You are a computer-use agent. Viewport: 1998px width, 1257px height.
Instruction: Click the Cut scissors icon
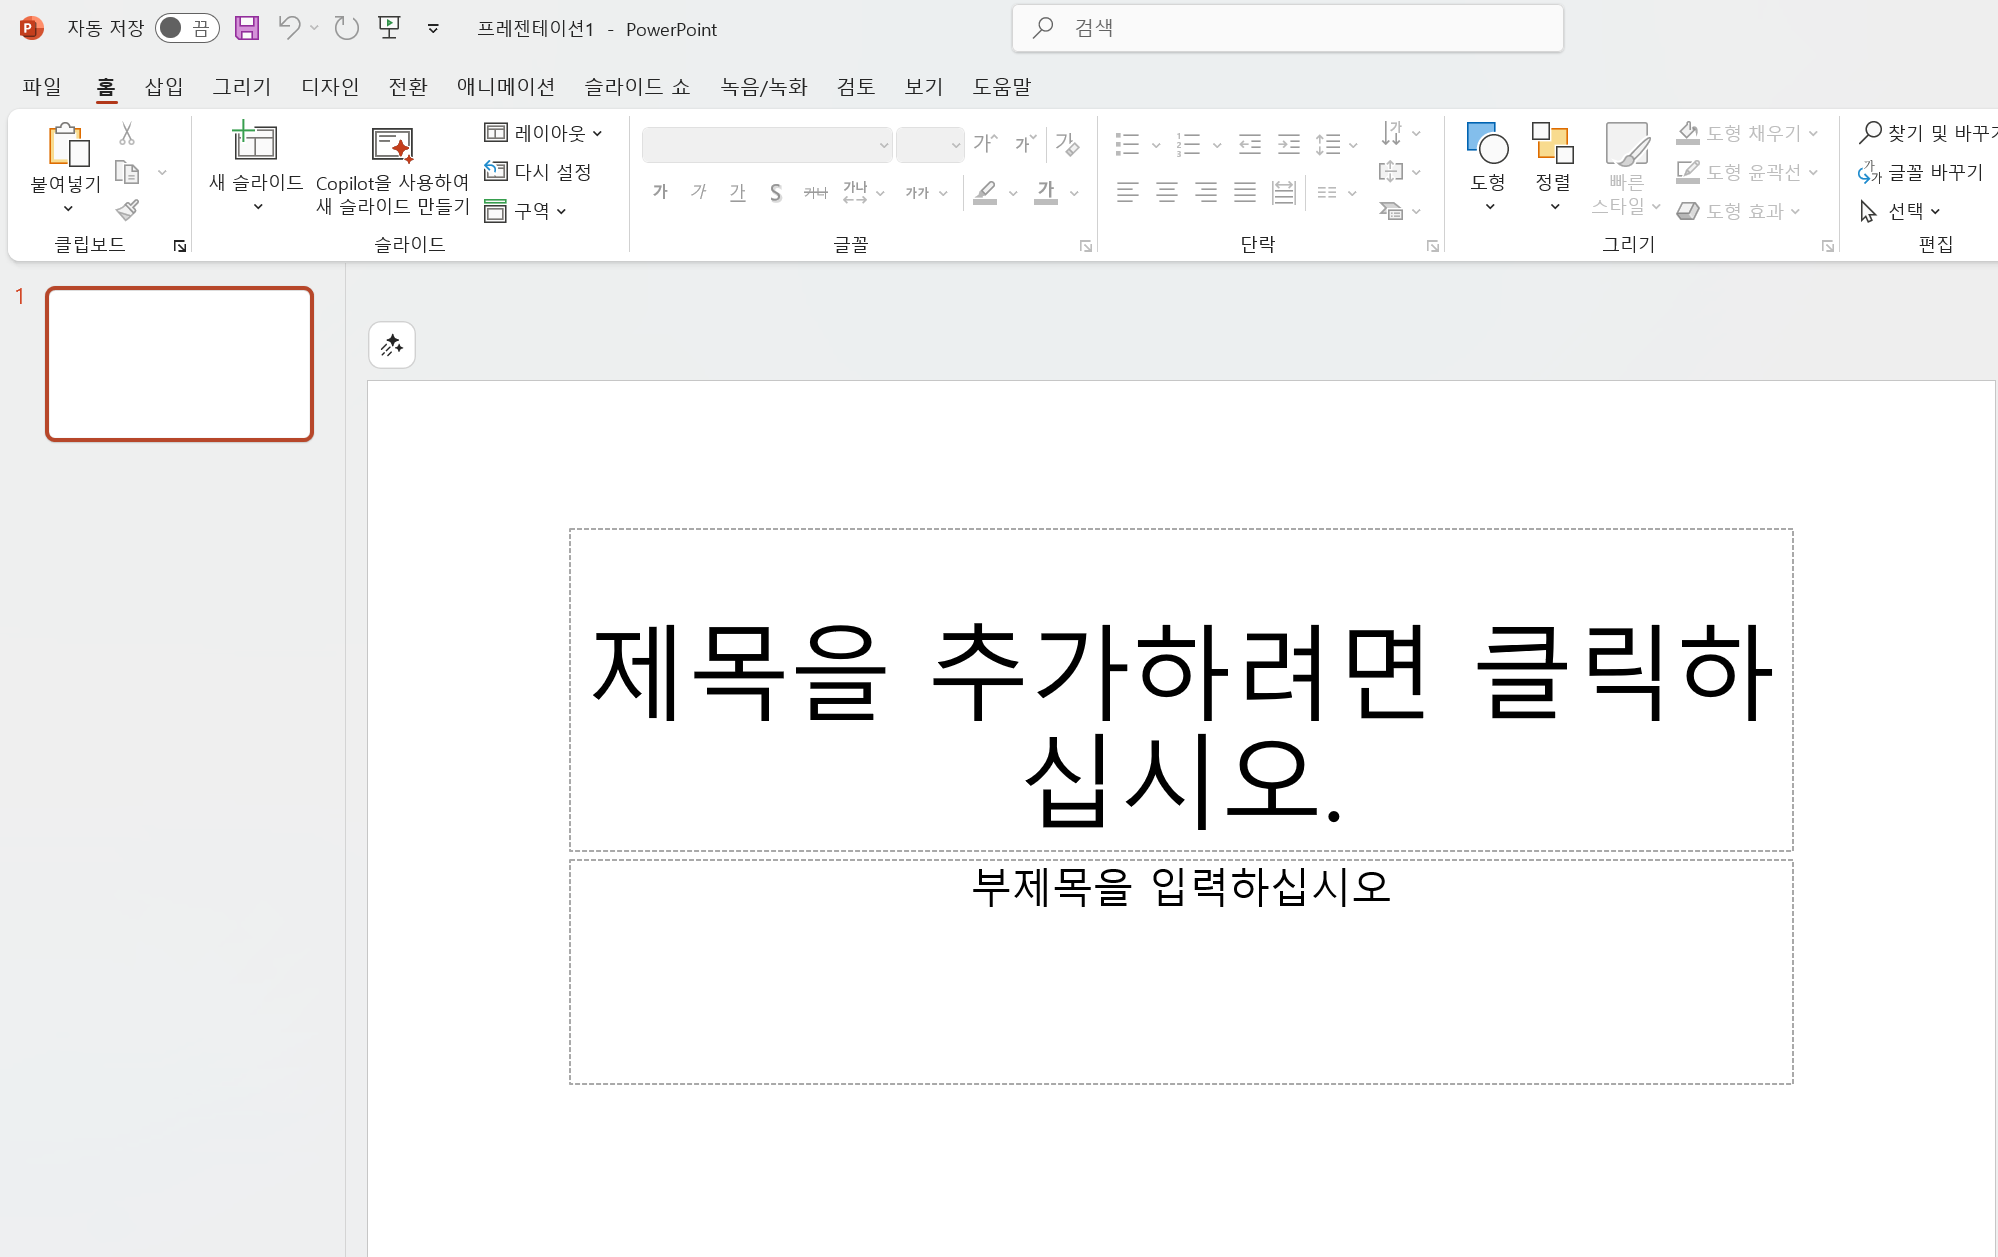click(127, 133)
